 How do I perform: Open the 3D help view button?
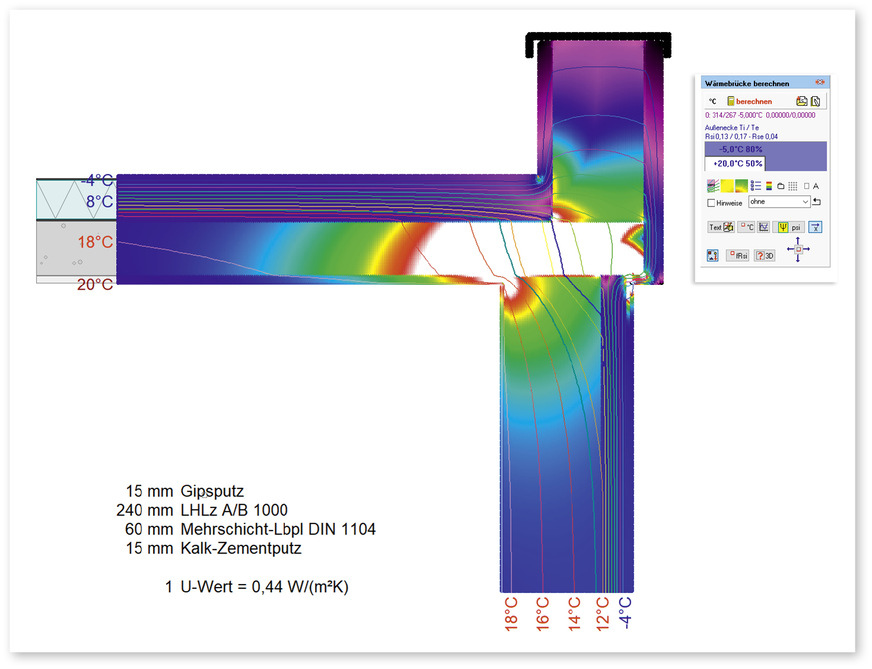click(x=766, y=255)
